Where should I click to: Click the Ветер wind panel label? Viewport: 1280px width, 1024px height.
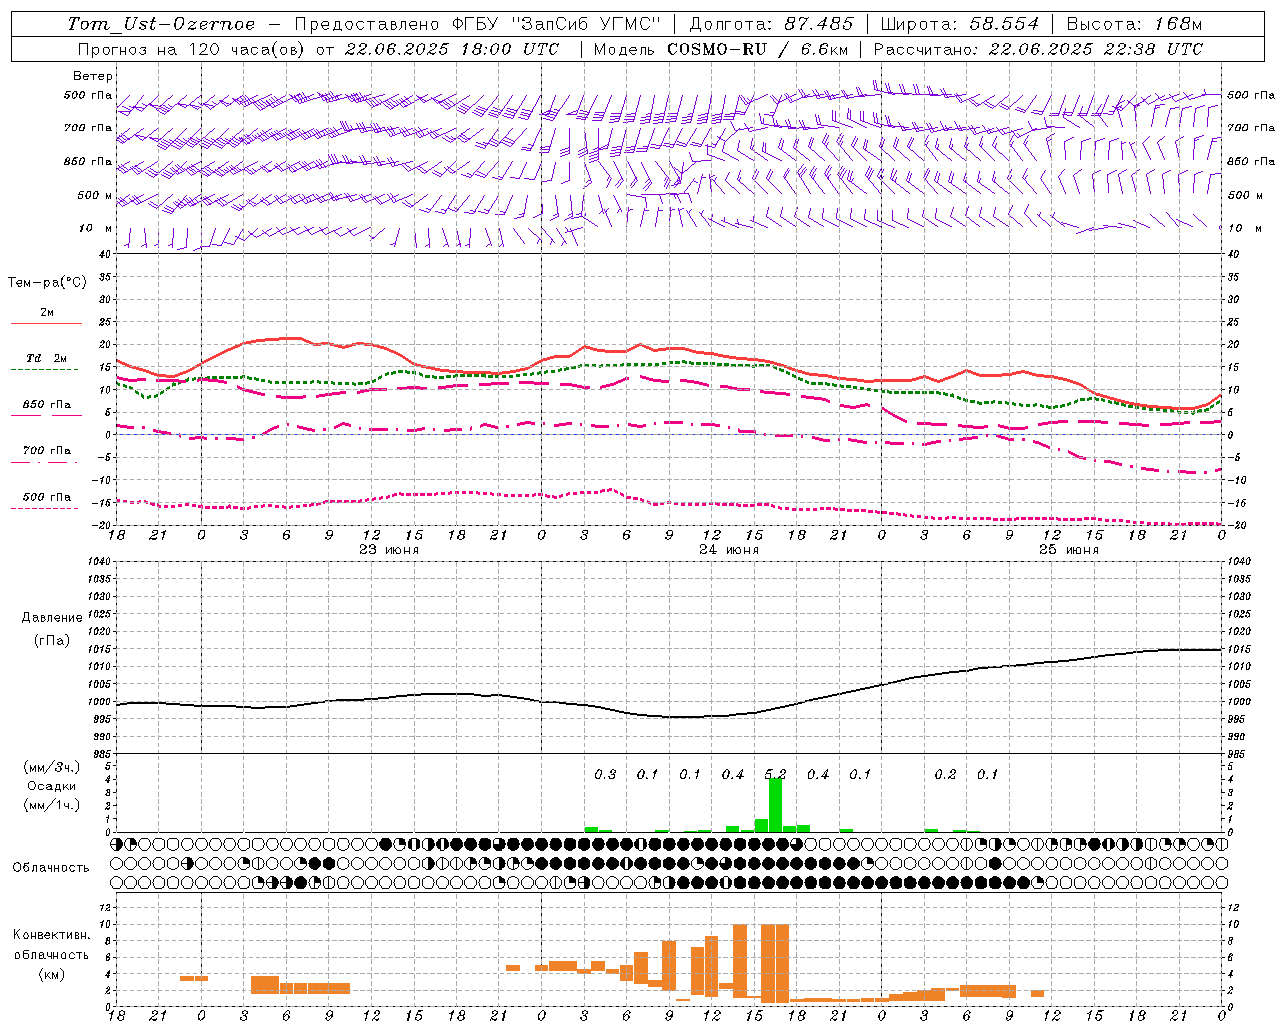pyautogui.click(x=93, y=76)
